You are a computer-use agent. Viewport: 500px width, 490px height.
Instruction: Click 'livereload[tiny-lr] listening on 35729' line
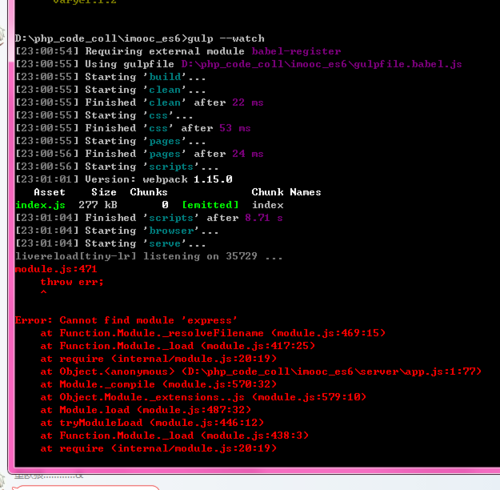pyautogui.click(x=149, y=256)
